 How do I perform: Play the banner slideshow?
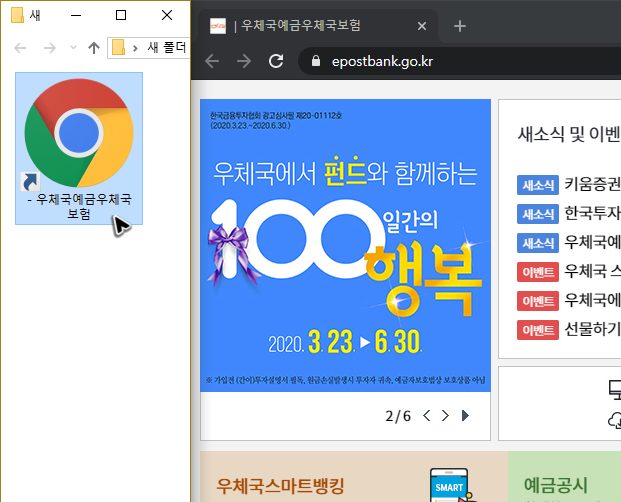465,416
